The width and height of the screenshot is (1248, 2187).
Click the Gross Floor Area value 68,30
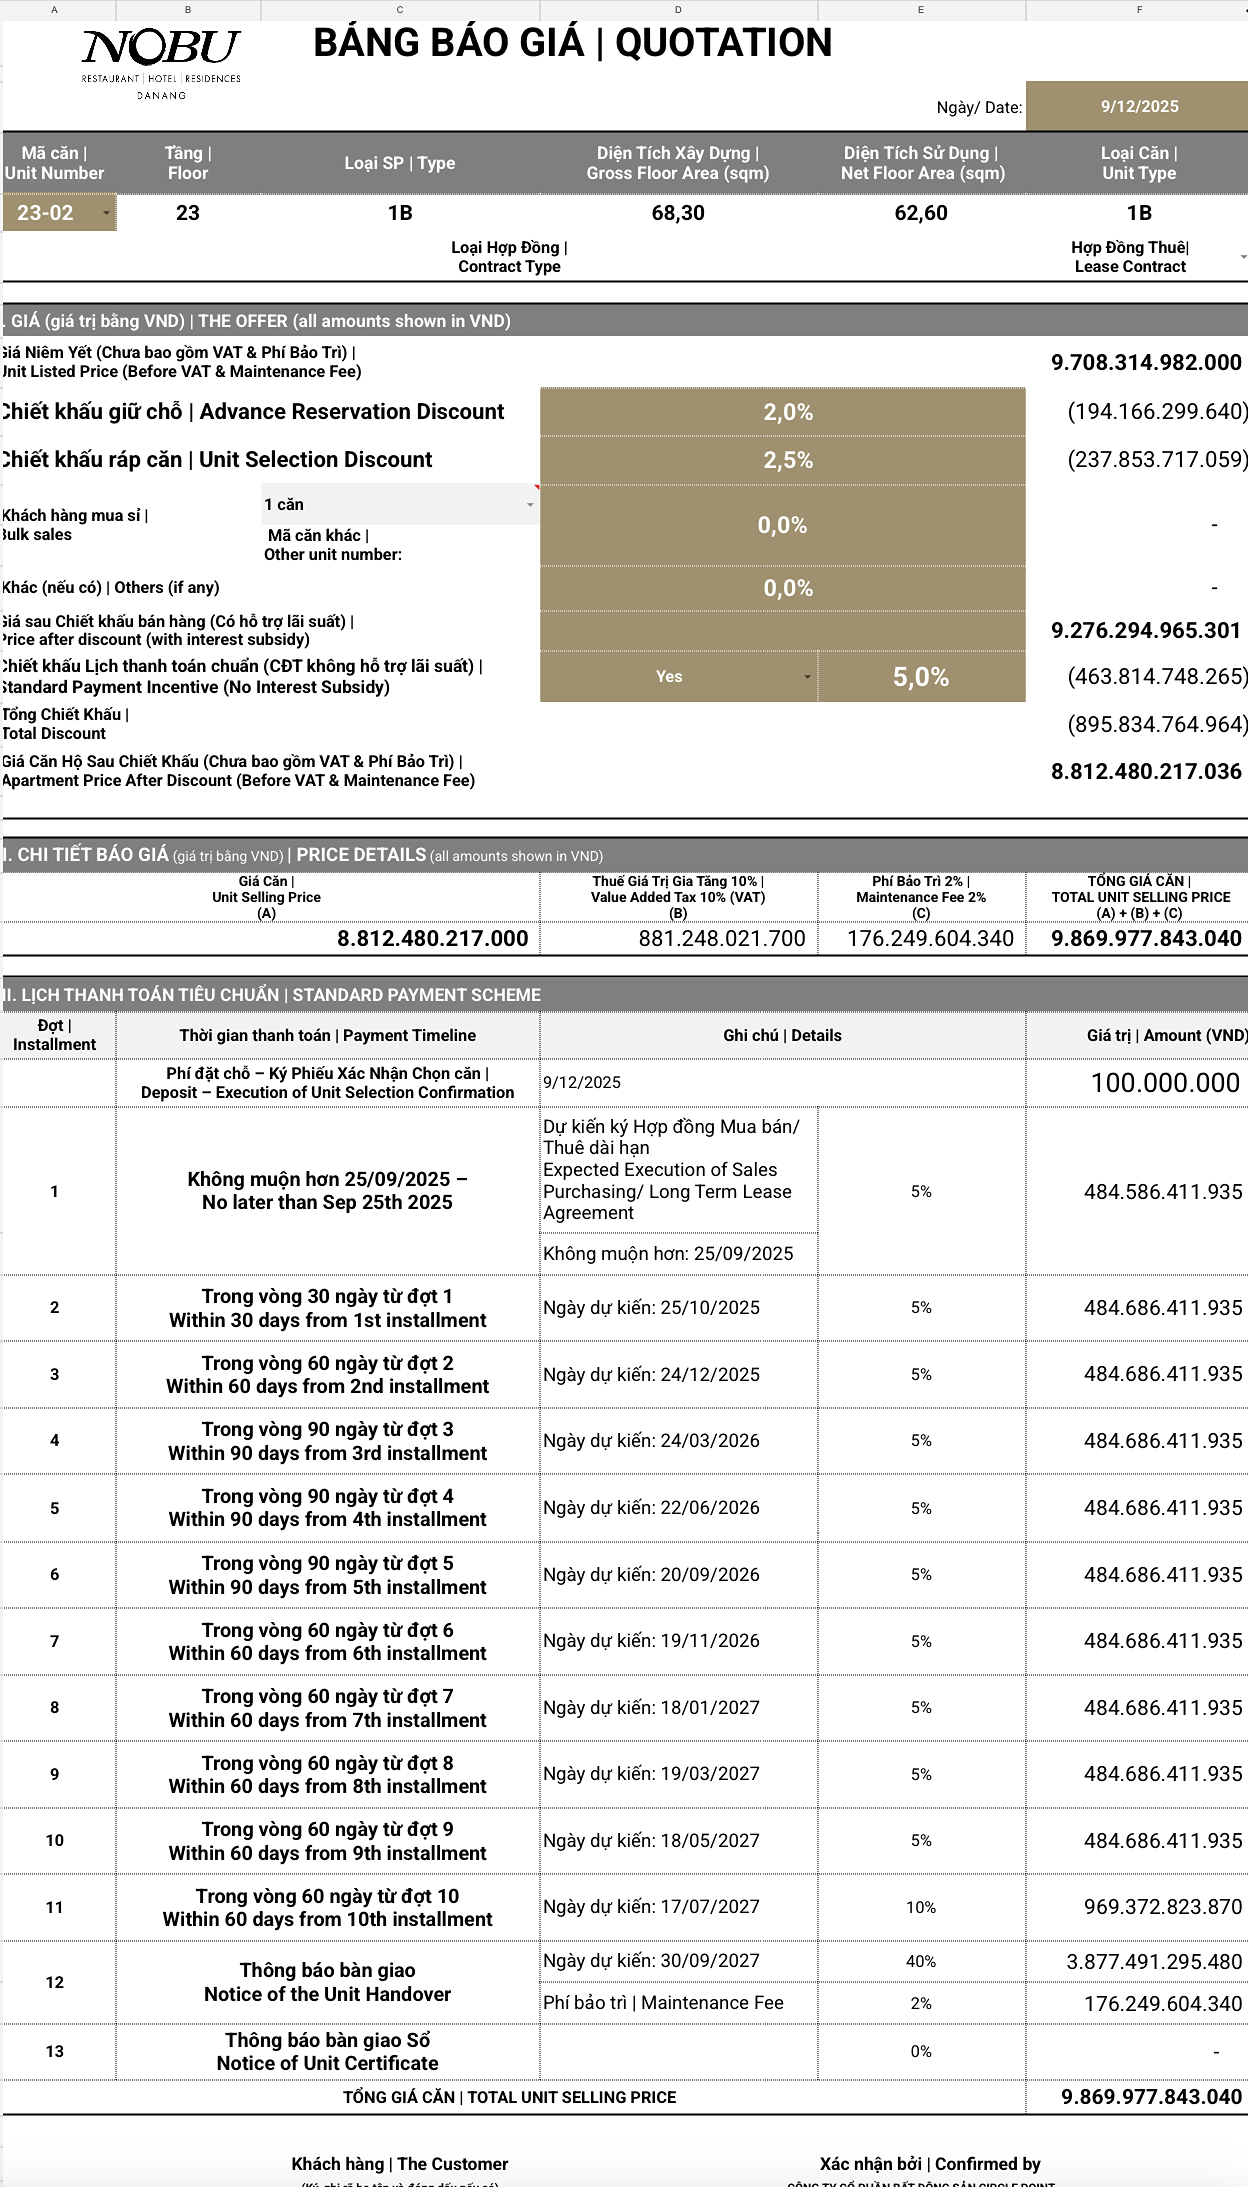click(678, 213)
